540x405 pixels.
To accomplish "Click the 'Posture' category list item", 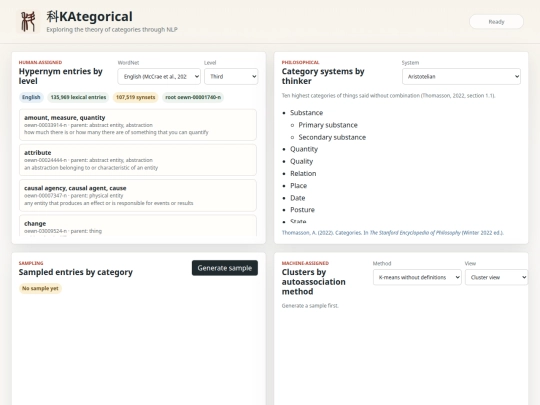I will [302, 210].
